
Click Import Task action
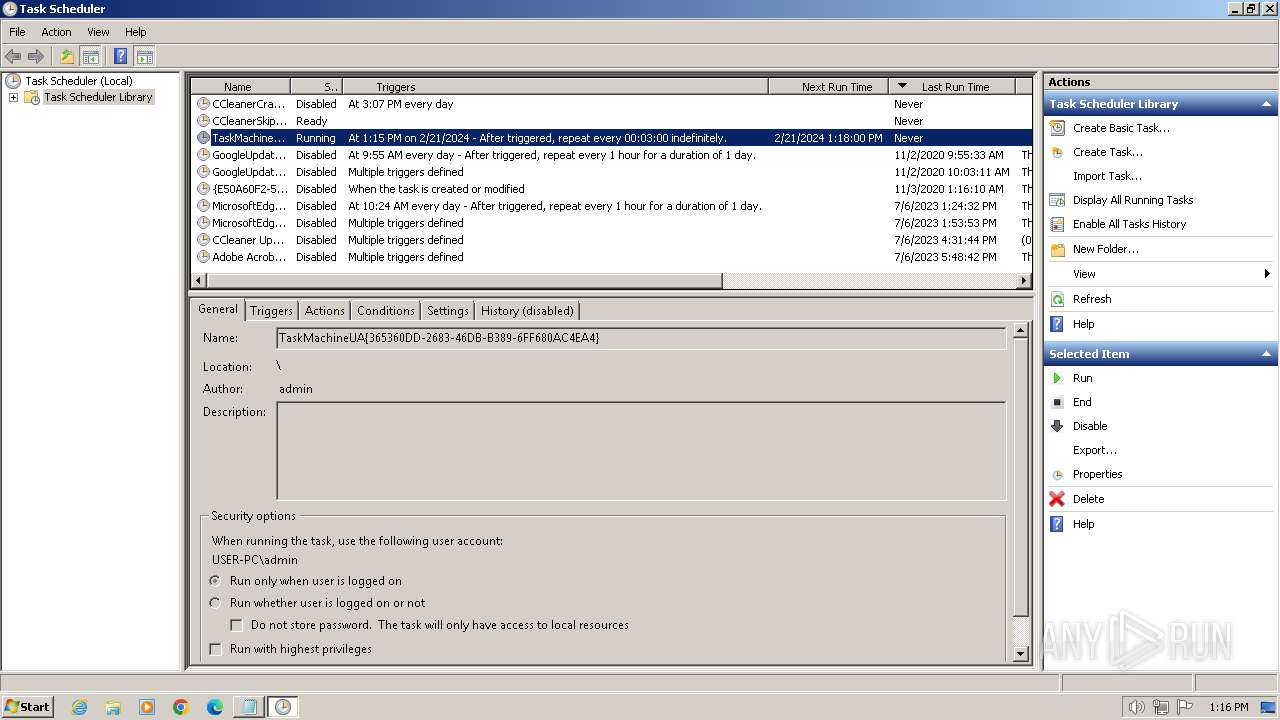tap(1107, 176)
